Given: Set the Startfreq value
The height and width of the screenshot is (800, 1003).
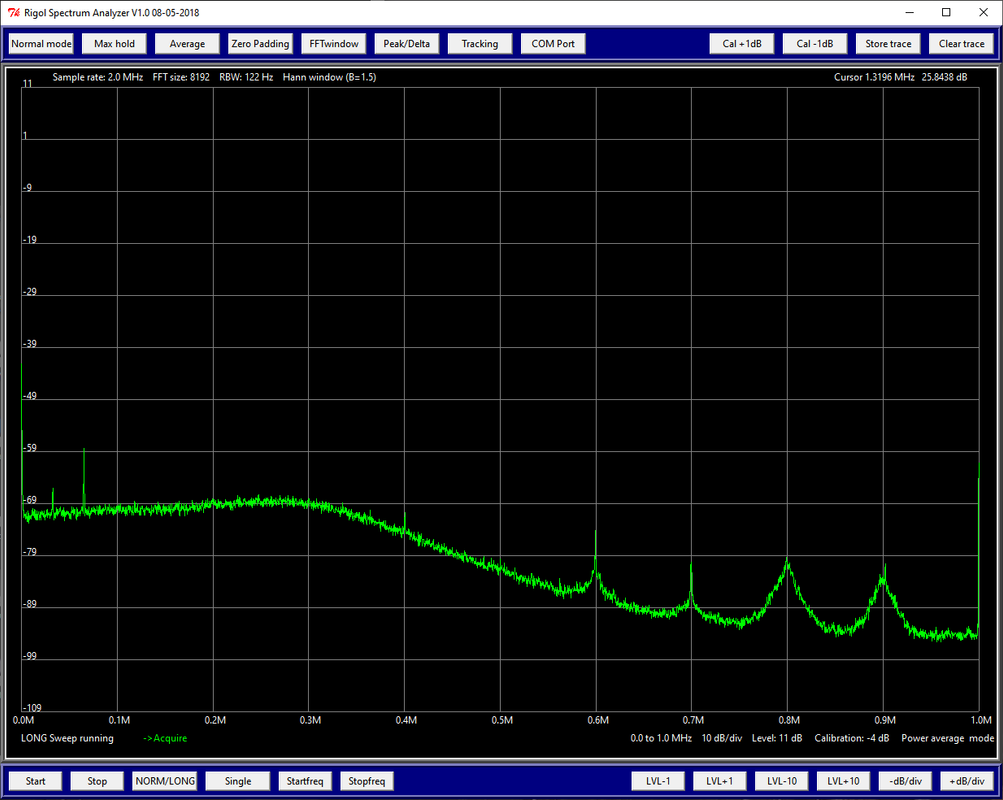Looking at the screenshot, I should point(305,781).
